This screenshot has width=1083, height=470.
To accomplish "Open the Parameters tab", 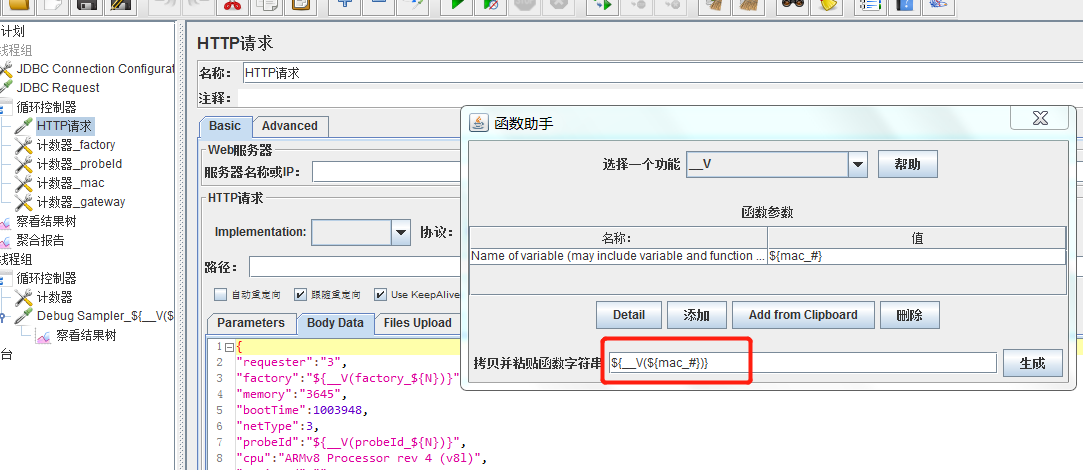I will (x=251, y=323).
